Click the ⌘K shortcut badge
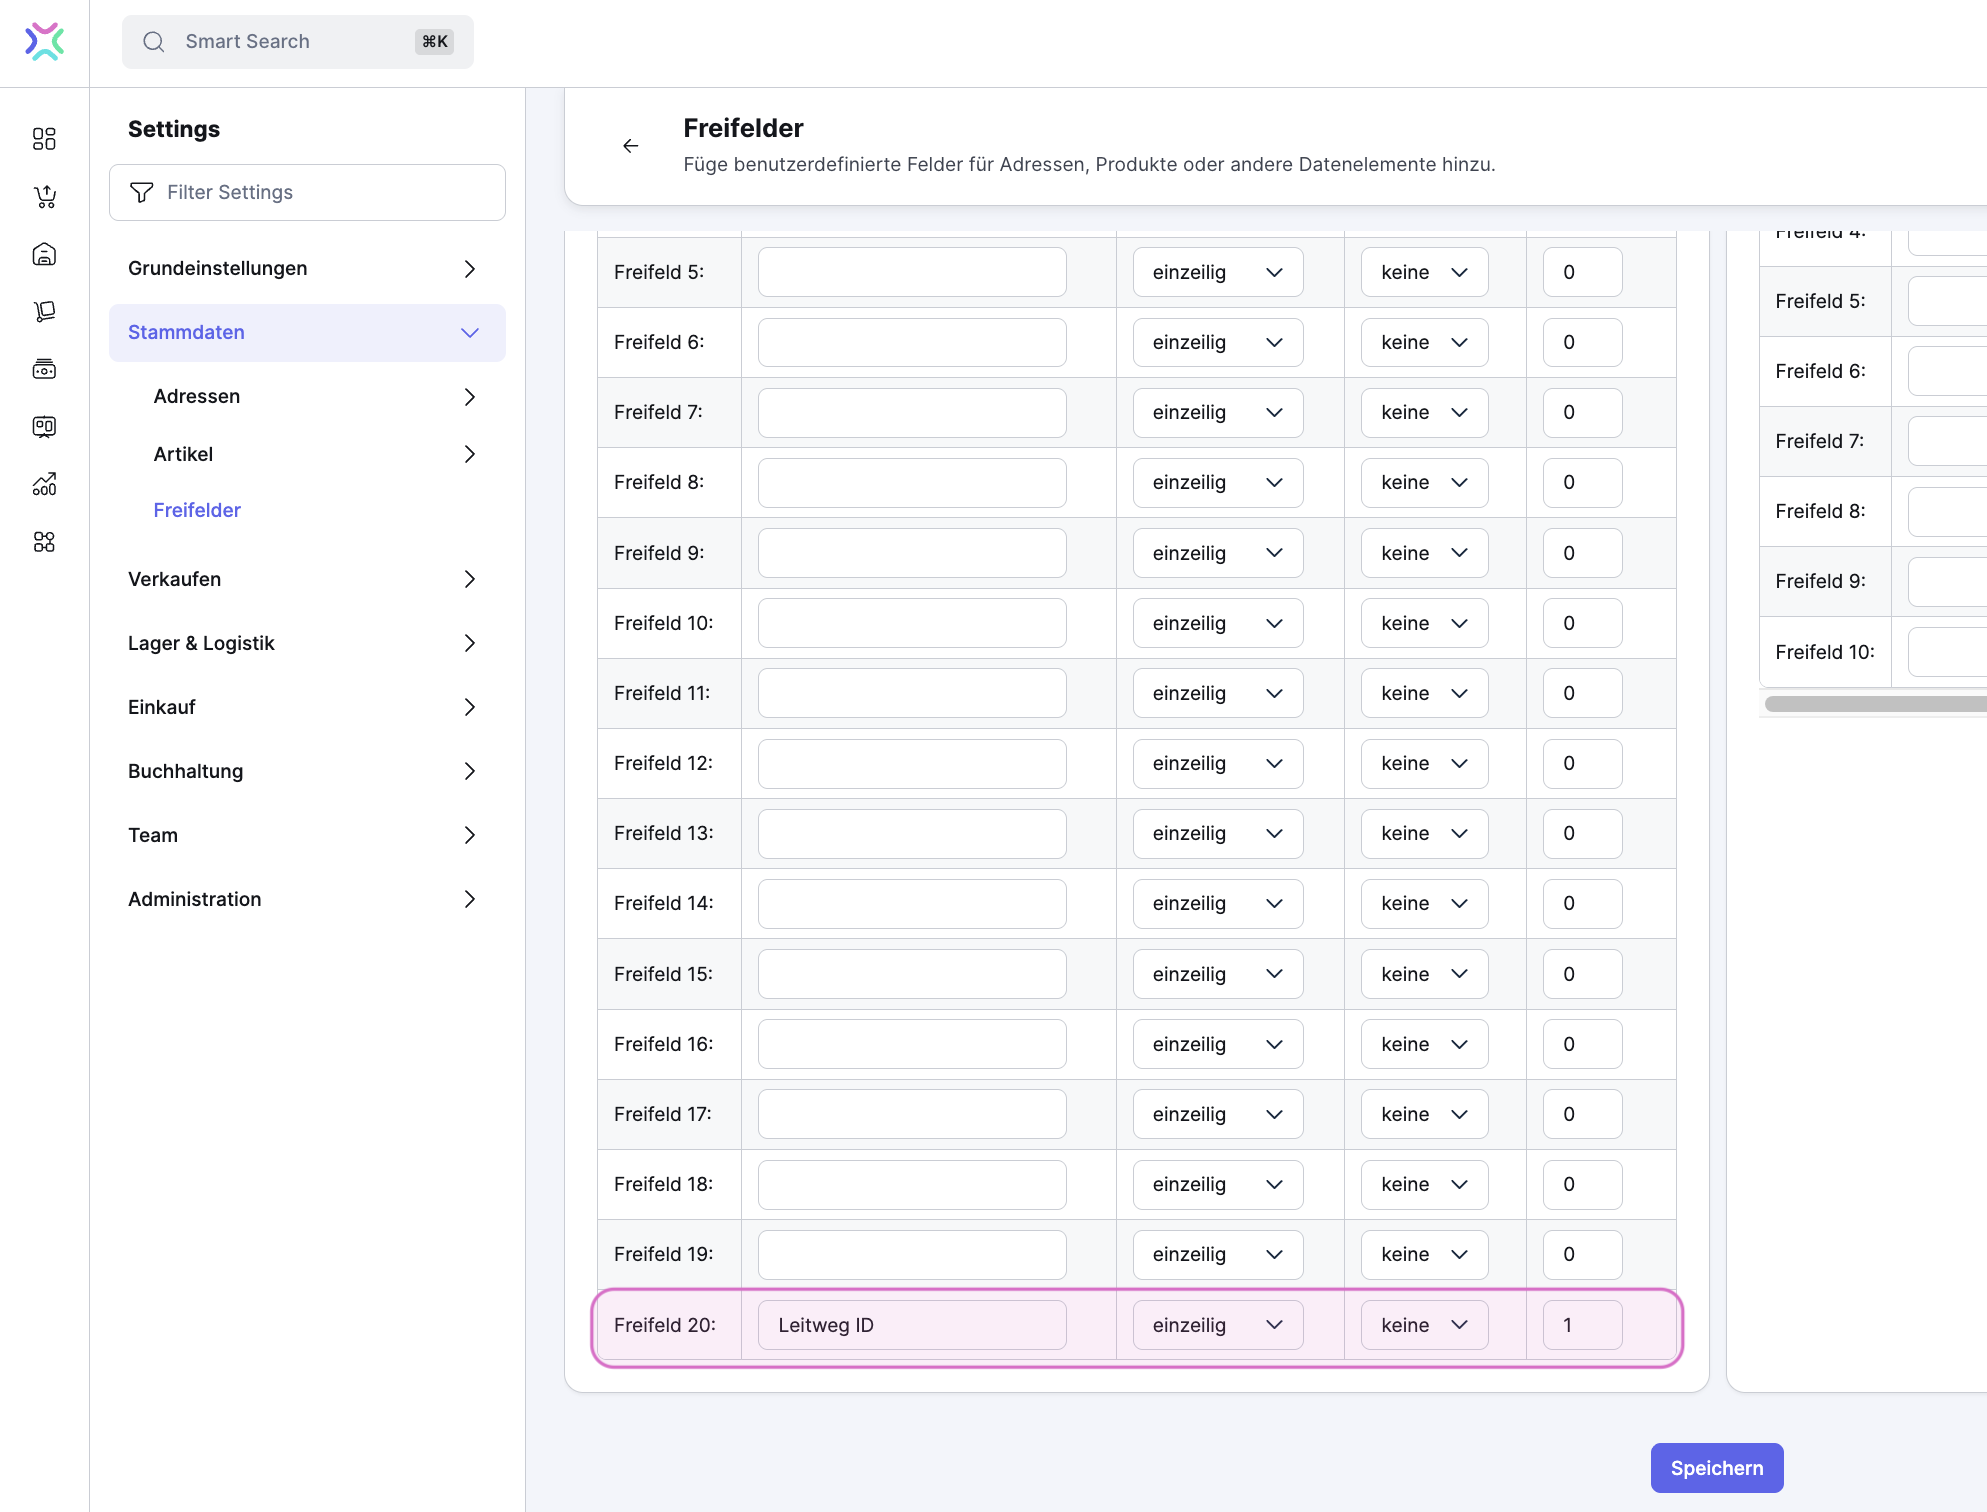1987x1512 pixels. 435,42
